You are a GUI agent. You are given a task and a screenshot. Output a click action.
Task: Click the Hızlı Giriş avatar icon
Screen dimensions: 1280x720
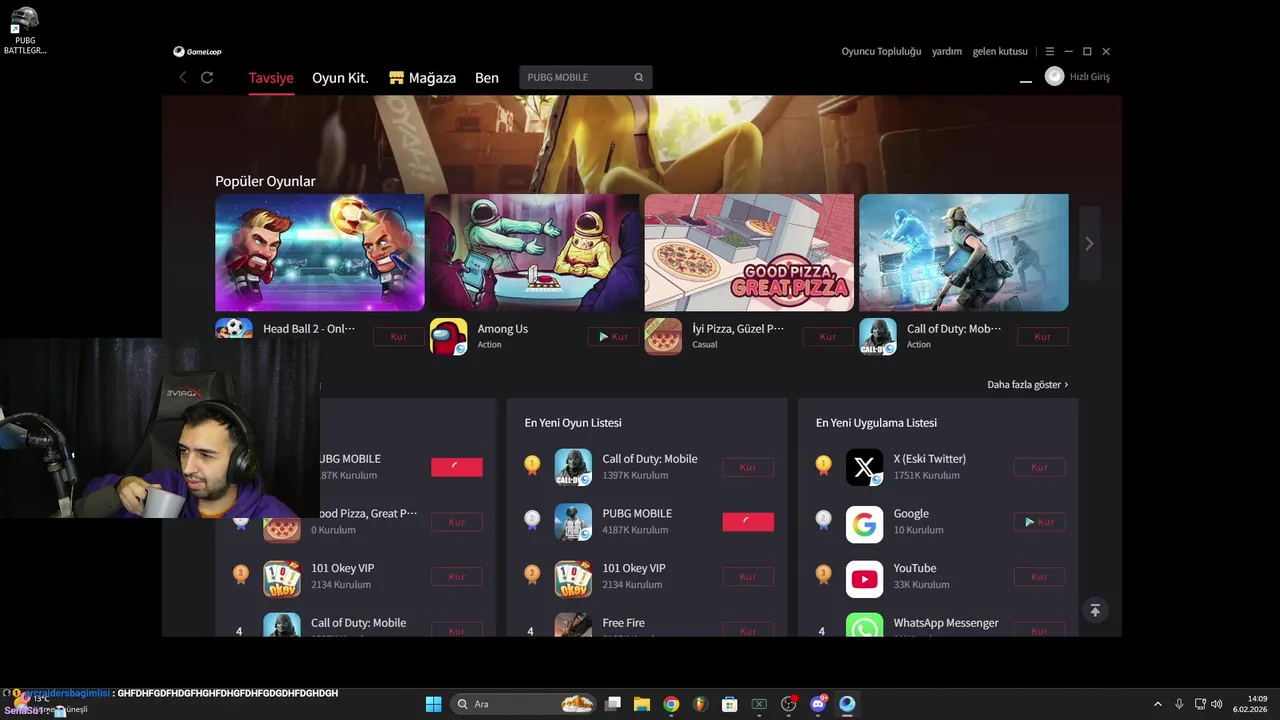pos(1054,76)
